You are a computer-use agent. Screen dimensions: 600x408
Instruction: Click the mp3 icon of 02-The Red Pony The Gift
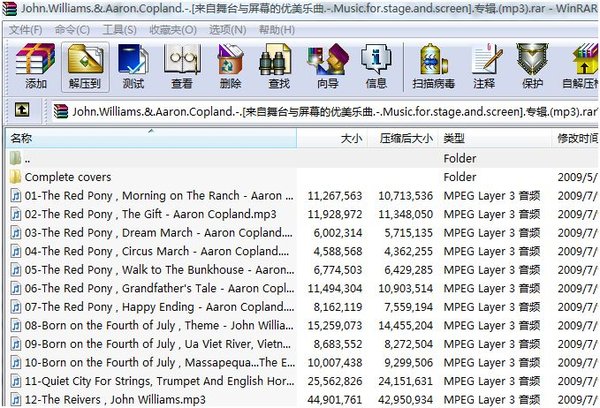pyautogui.click(x=16, y=214)
